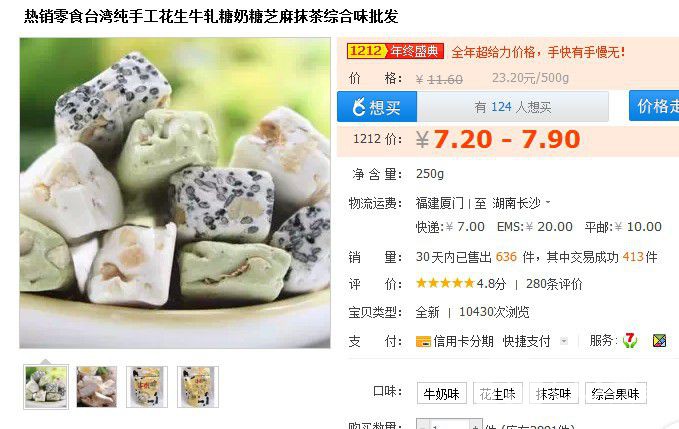Click the 7-day return service icon
This screenshot has height=429, width=679.
pyautogui.click(x=630, y=341)
